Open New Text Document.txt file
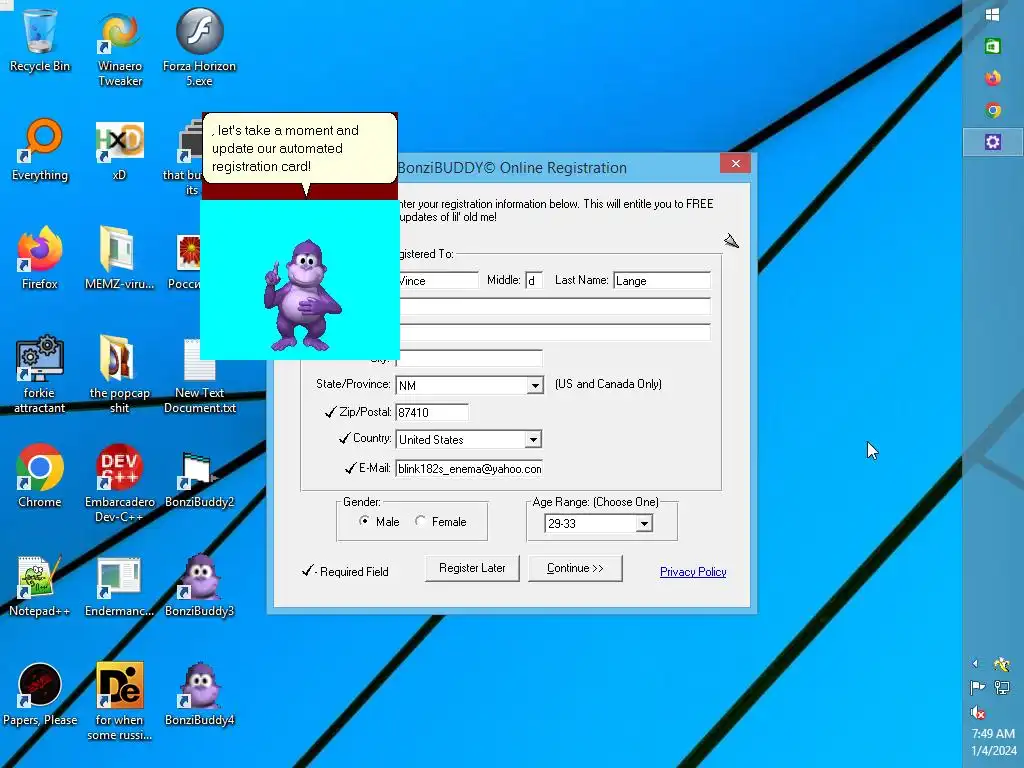1024x768 pixels. pyautogui.click(x=199, y=376)
